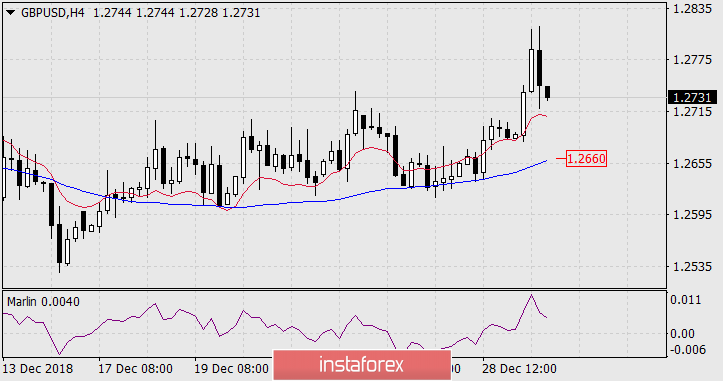Select the GBPUSD,H4 symbol title text

pos(53,13)
